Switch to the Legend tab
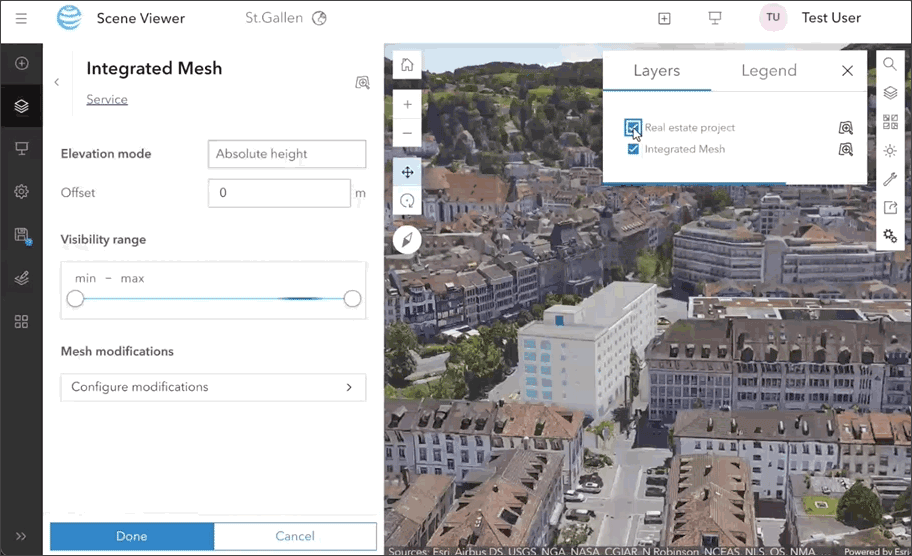The width and height of the screenshot is (912, 556). pyautogui.click(x=768, y=70)
